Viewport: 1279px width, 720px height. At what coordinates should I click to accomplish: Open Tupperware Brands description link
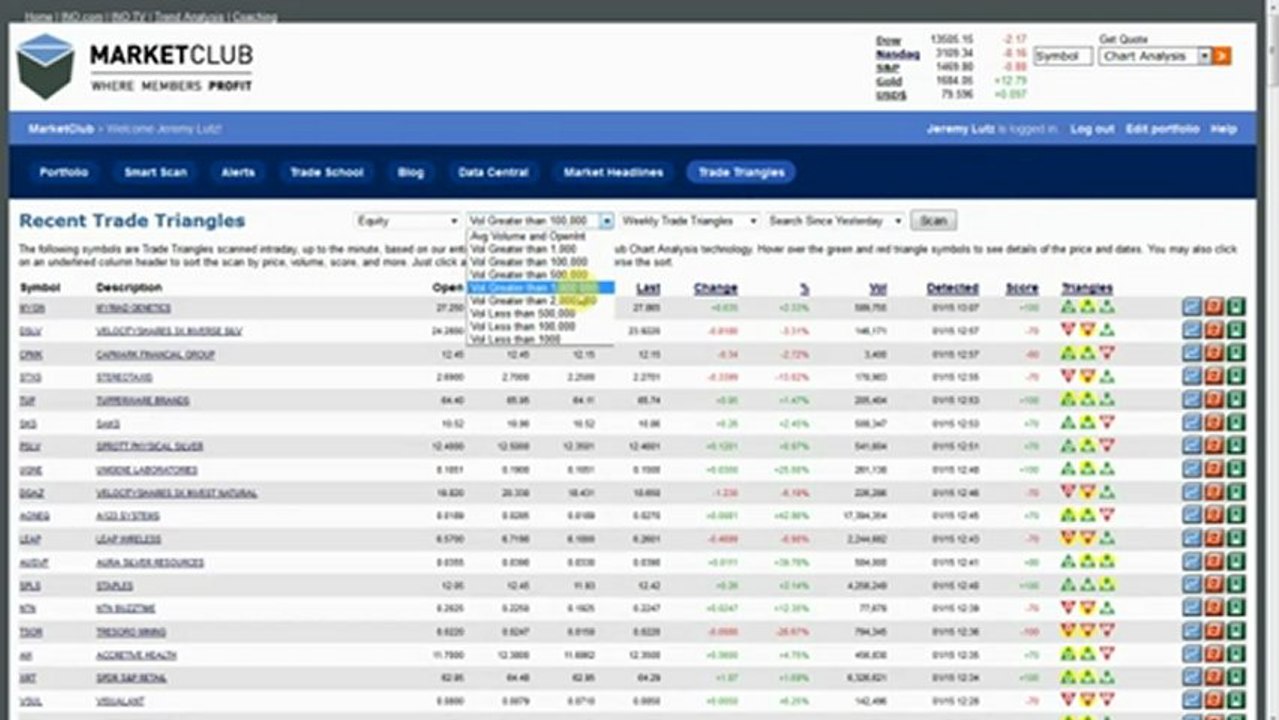tap(142, 401)
